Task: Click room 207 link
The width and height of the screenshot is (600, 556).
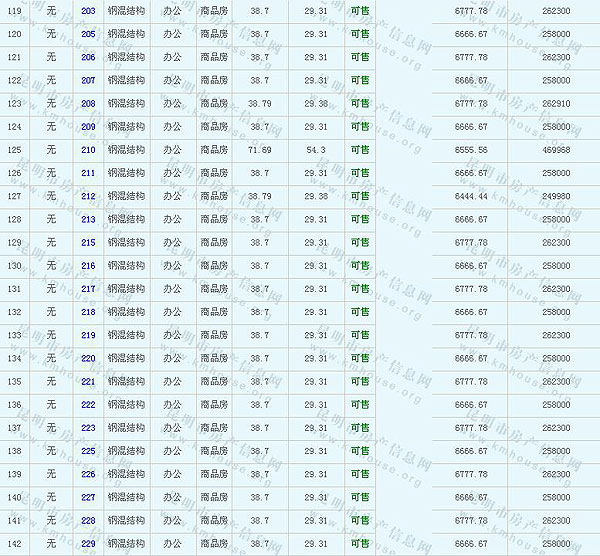Action: (x=88, y=80)
